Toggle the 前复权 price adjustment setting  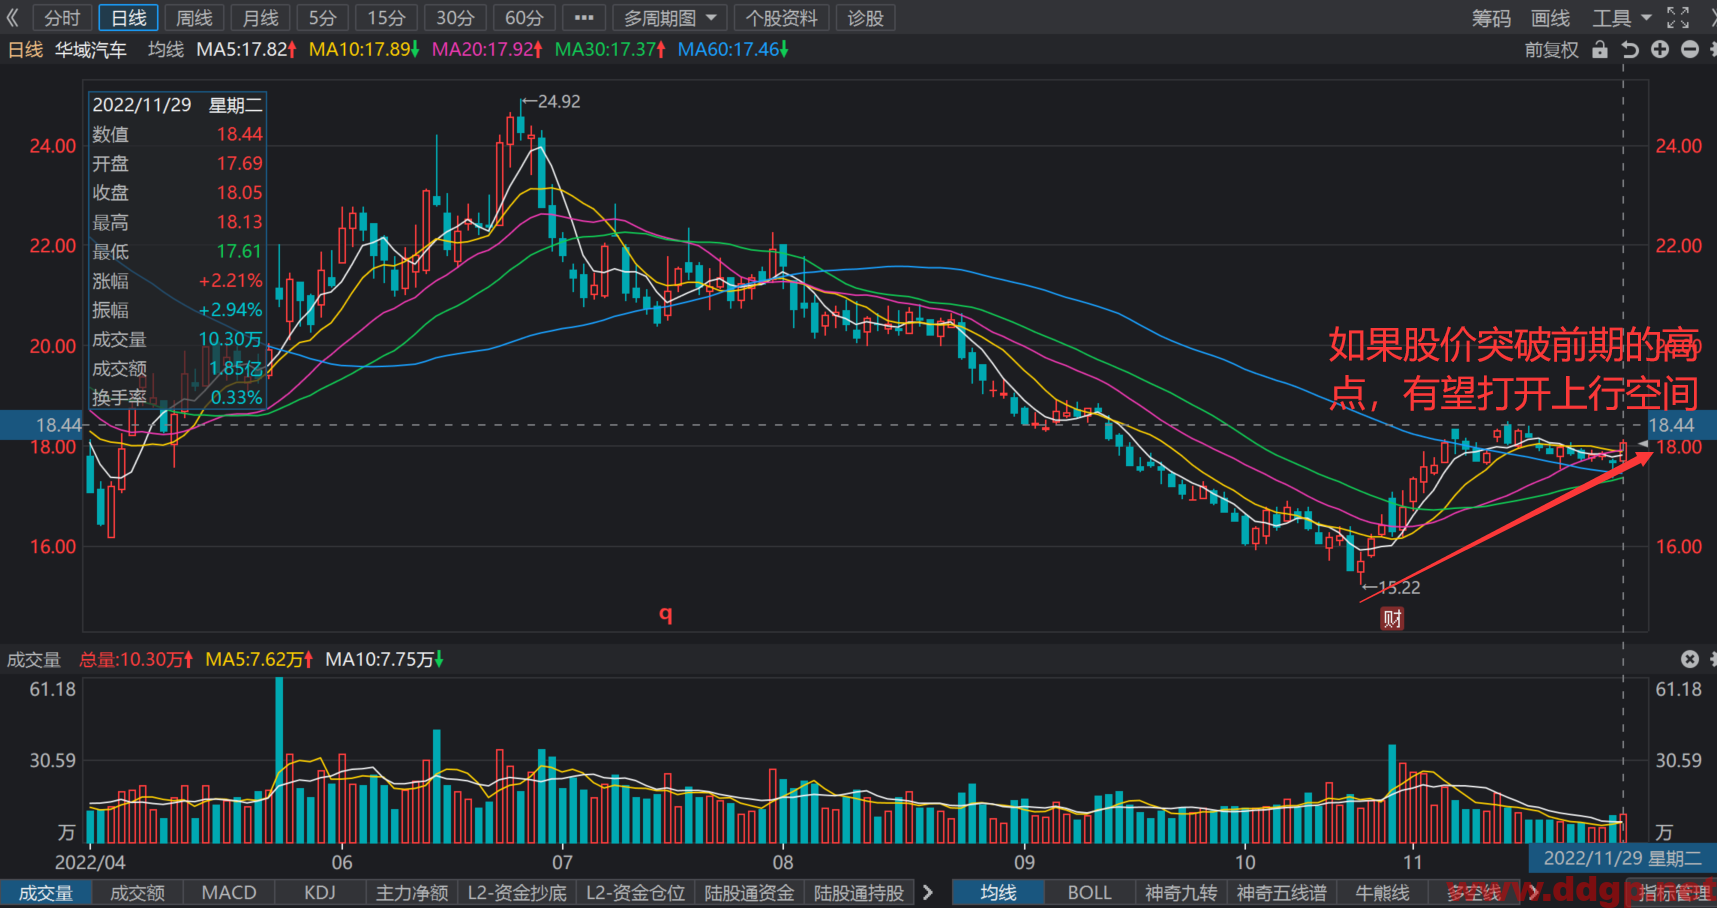tap(1552, 49)
